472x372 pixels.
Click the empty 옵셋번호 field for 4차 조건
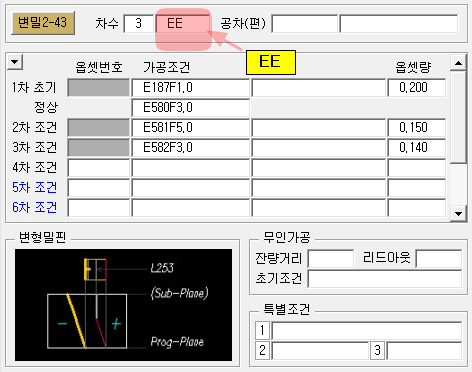[x=98, y=168]
